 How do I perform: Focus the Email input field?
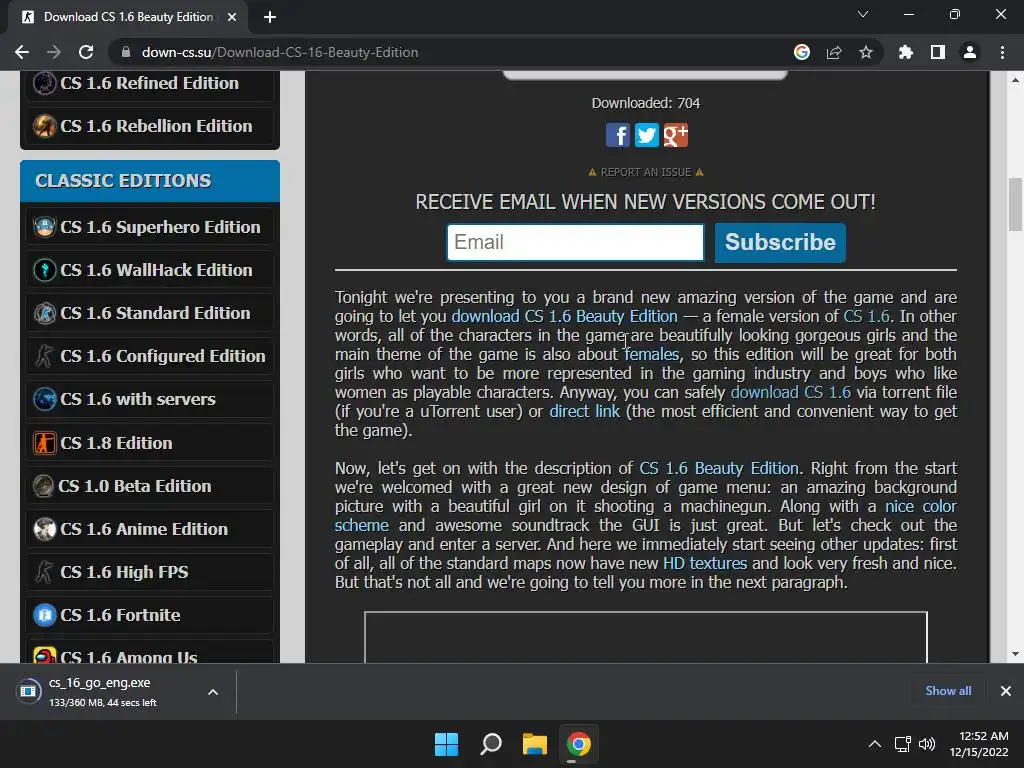575,242
